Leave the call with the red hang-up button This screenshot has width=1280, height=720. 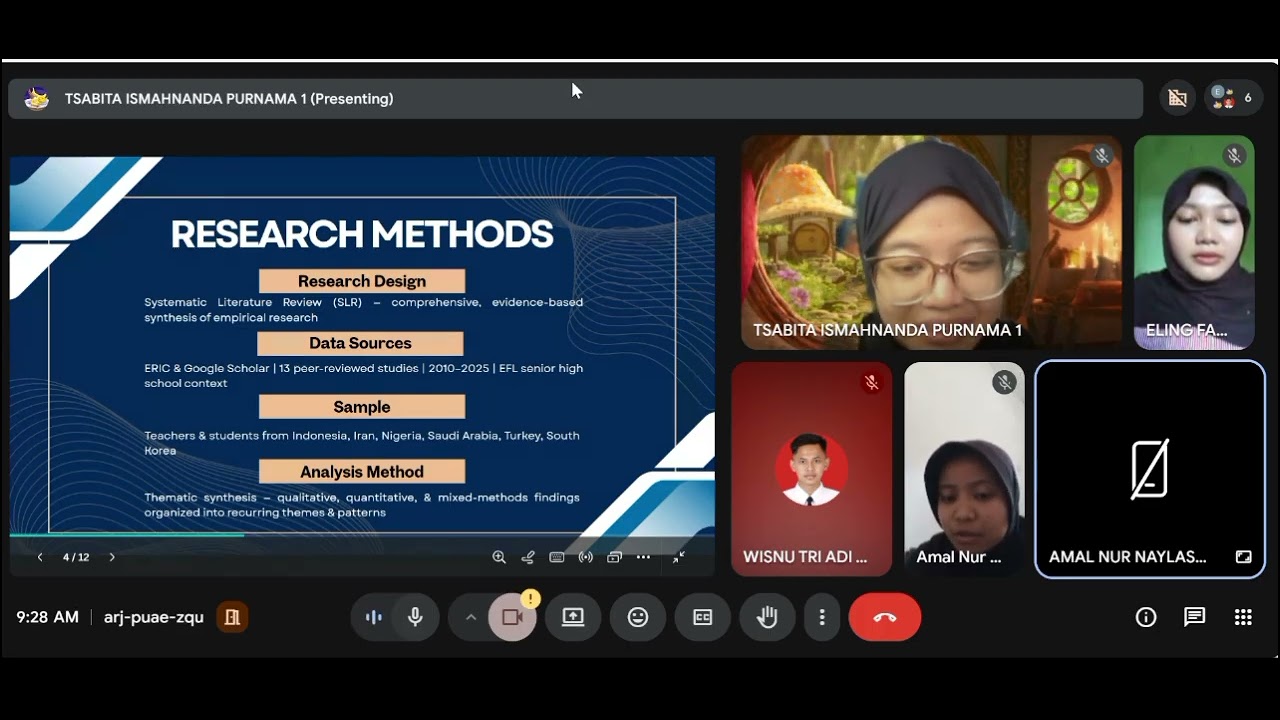[x=885, y=617]
